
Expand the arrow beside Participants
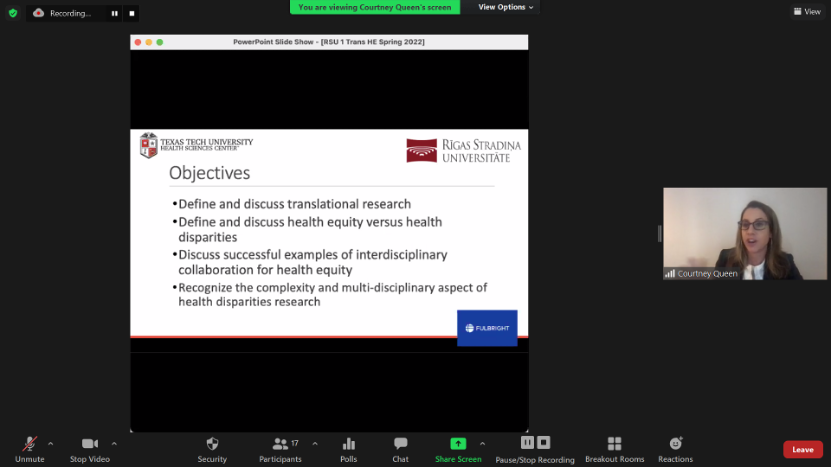point(315,443)
